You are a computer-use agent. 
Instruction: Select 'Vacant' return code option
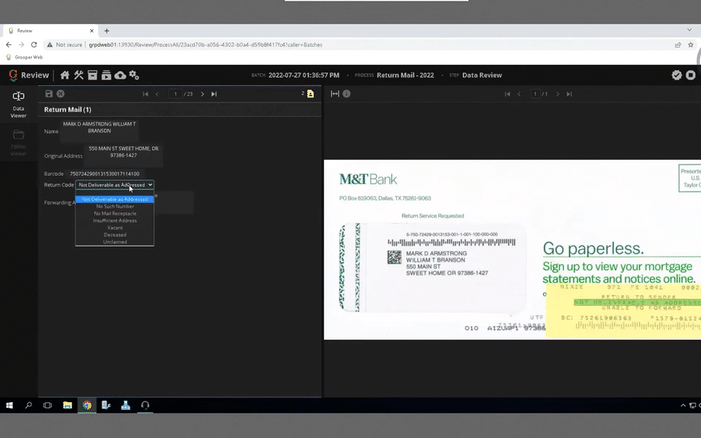click(115, 228)
